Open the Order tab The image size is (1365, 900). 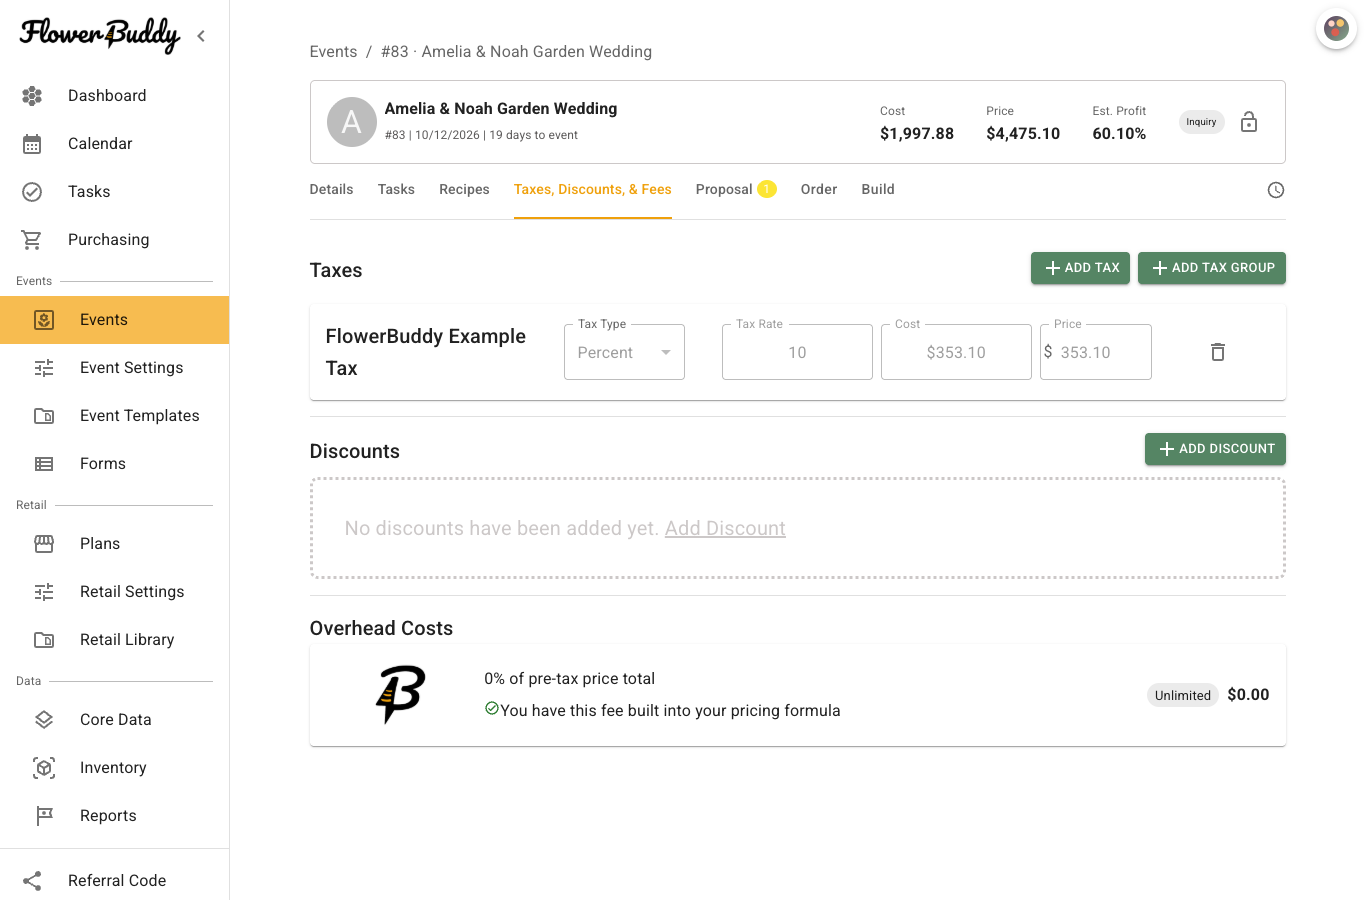819,190
